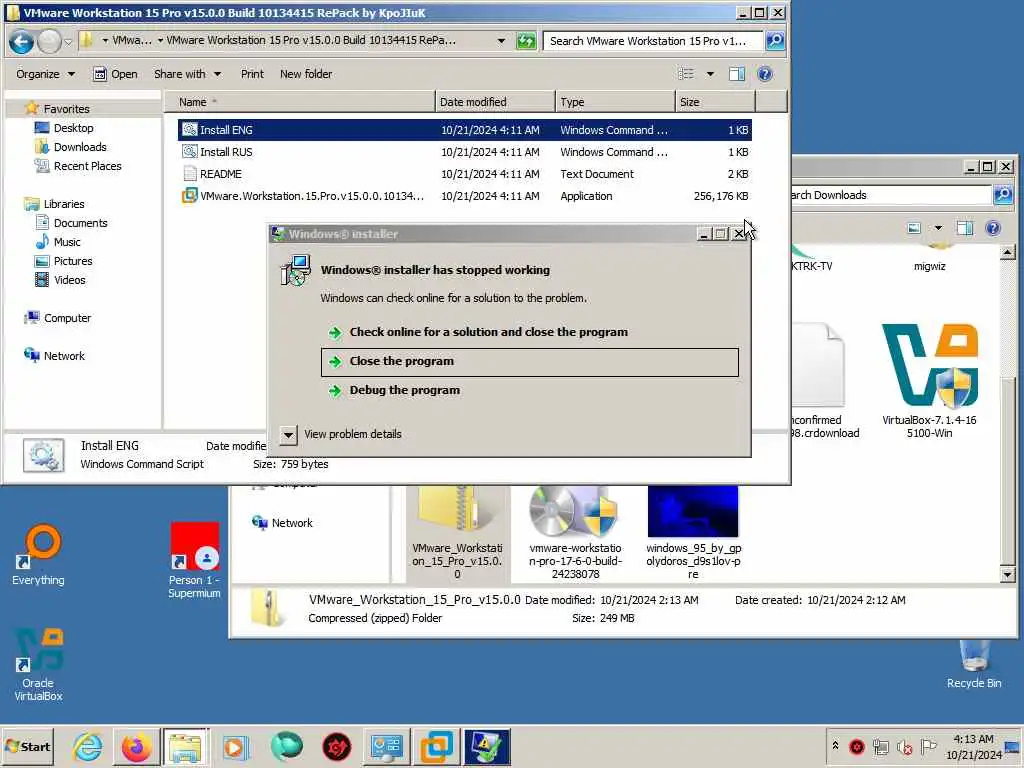
Task: Launch Internet Explorer from taskbar
Action: (88, 747)
